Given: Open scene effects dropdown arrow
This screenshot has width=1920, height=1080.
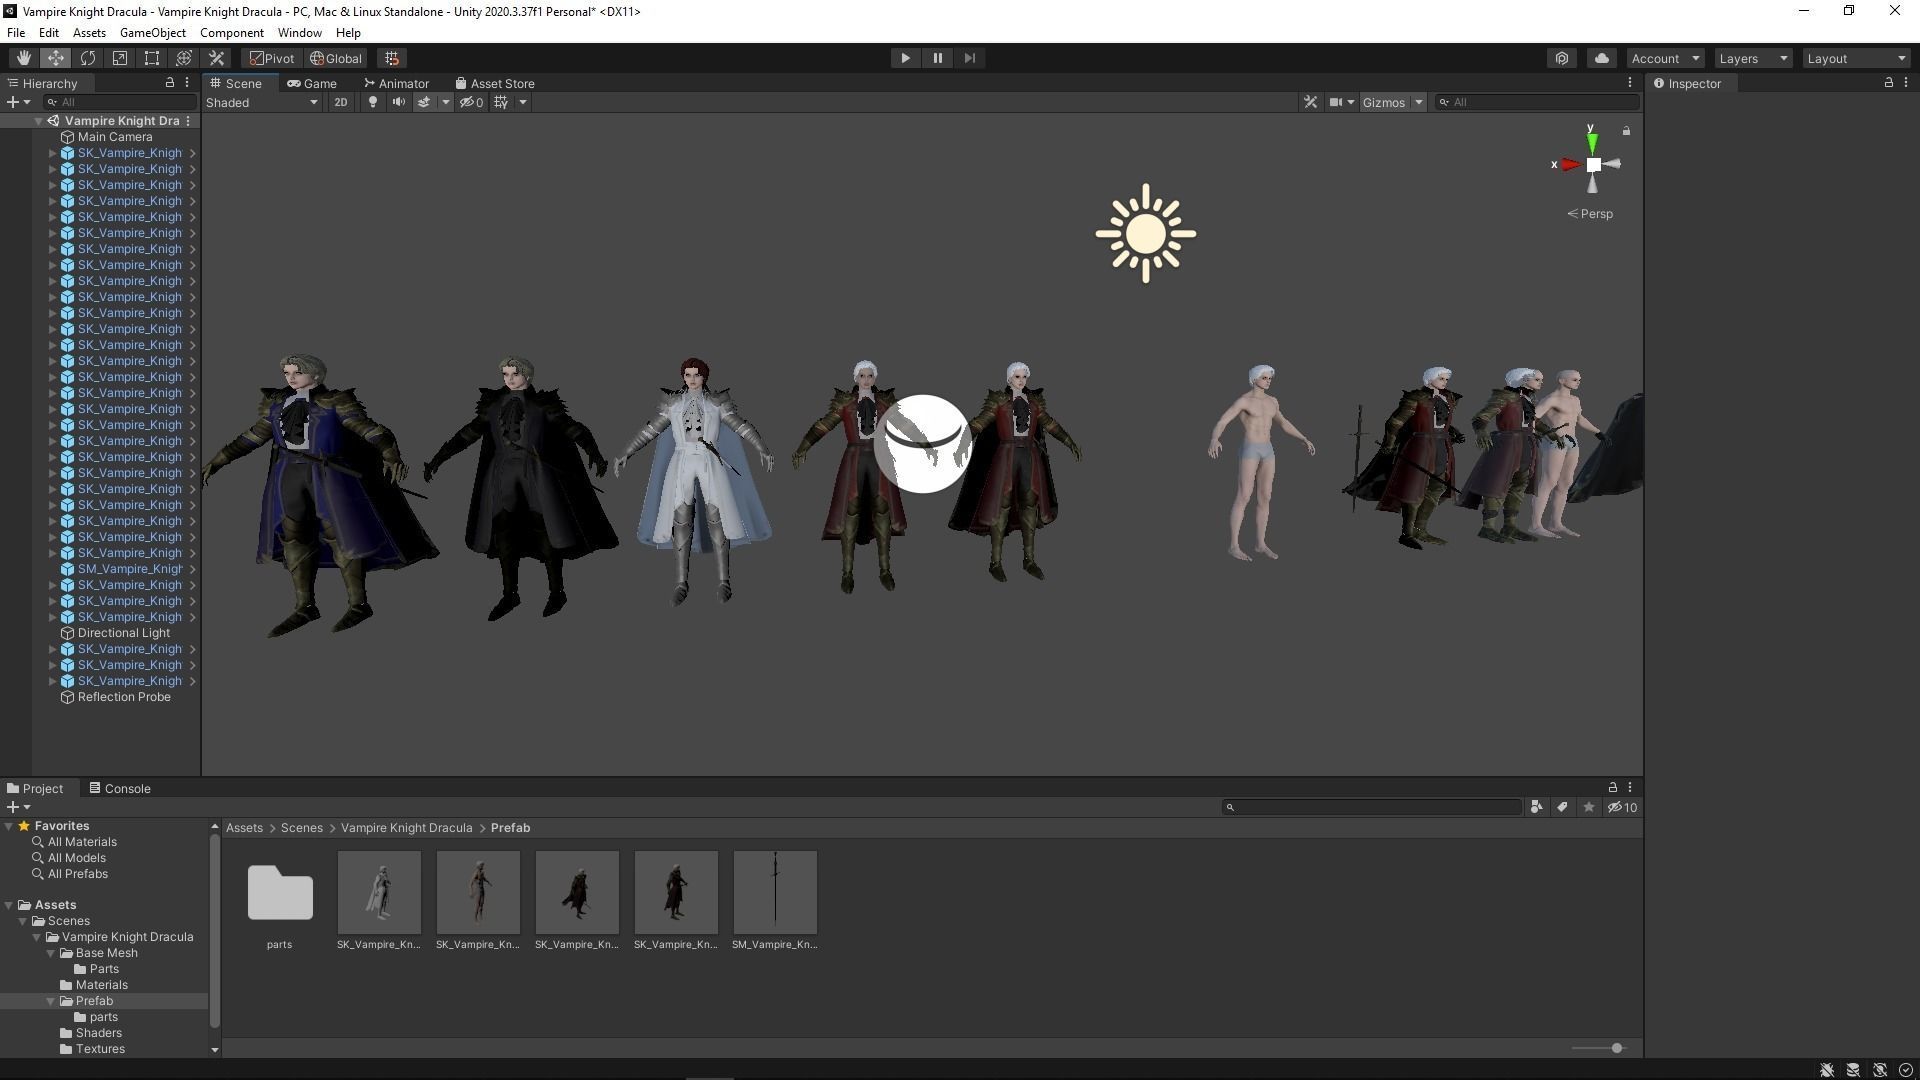Looking at the screenshot, I should click(446, 102).
